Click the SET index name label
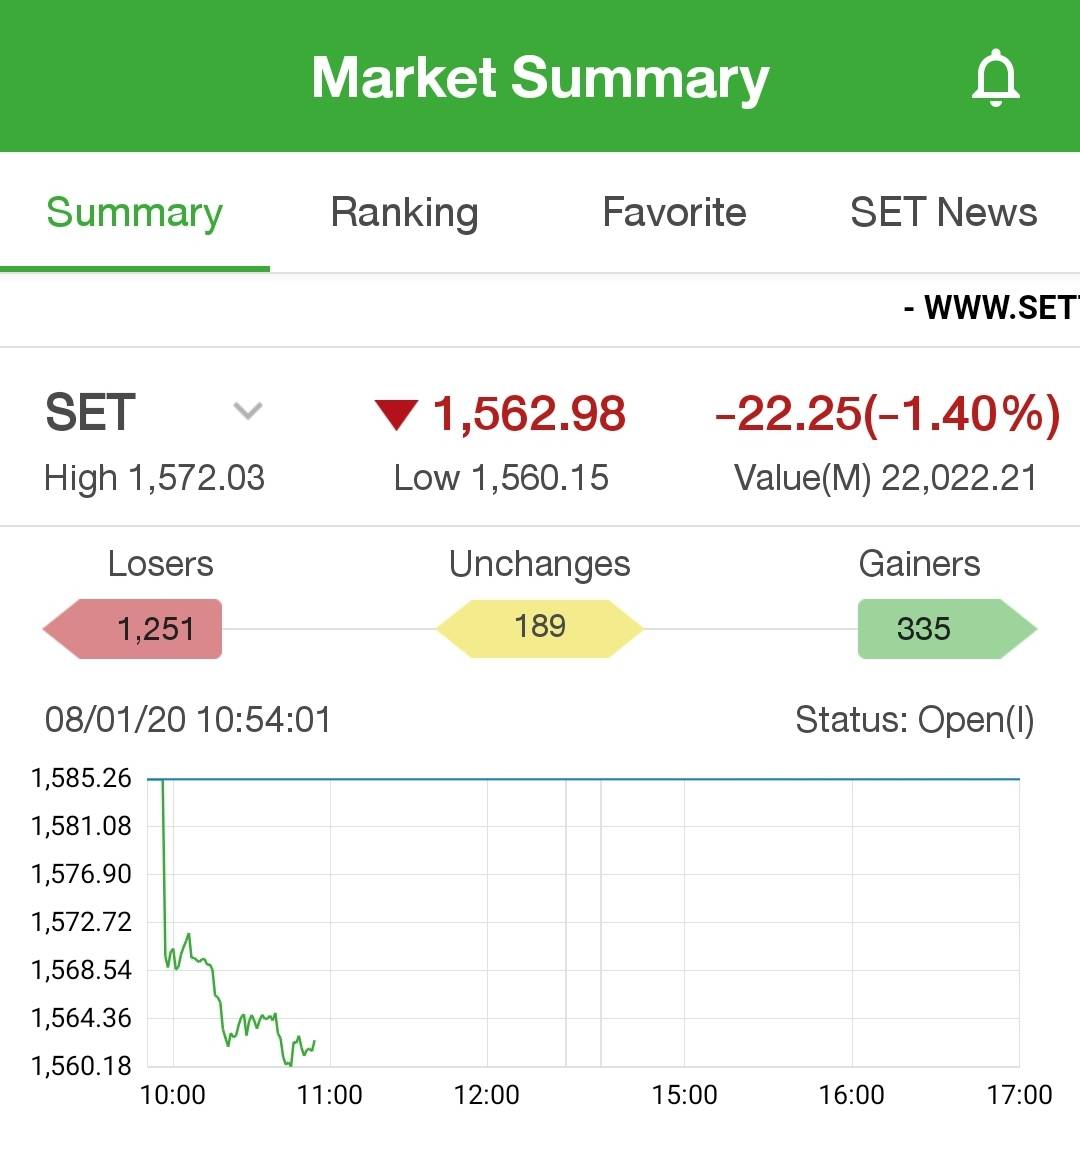Viewport: 1080px width, 1175px height. point(91,413)
